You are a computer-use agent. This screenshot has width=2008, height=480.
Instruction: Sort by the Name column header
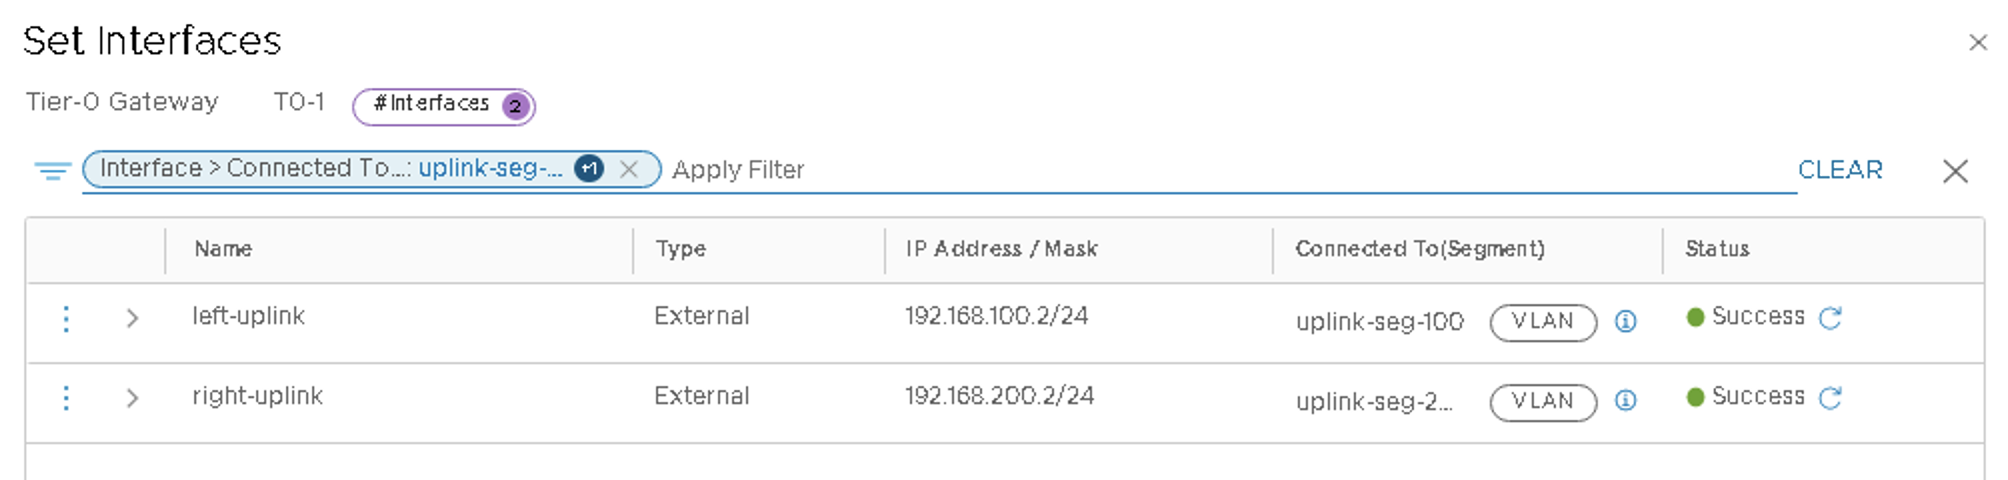click(x=223, y=249)
